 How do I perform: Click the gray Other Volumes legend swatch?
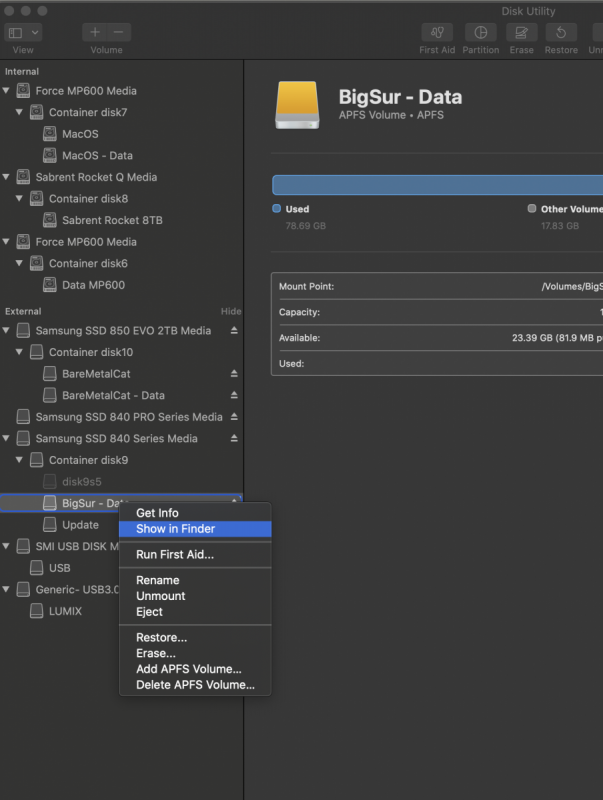(x=532, y=208)
